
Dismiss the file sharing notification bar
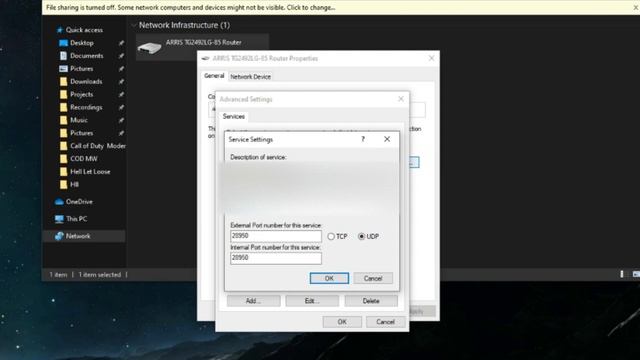click(x=636, y=7)
